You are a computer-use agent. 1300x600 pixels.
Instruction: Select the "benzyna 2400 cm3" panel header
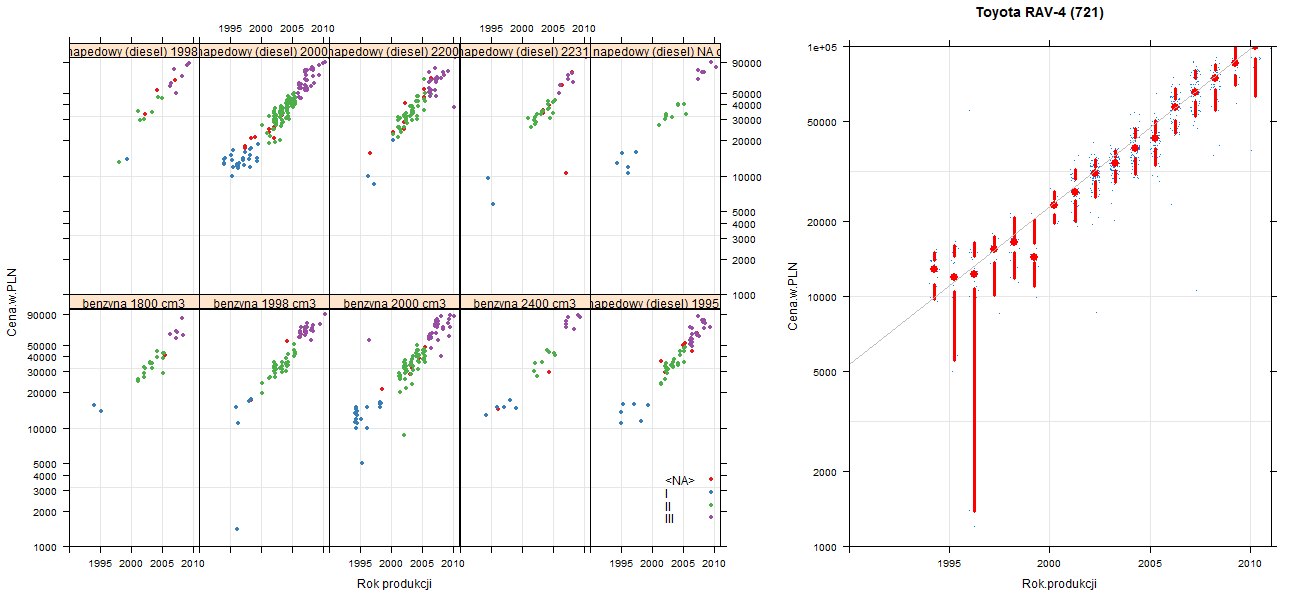525,303
